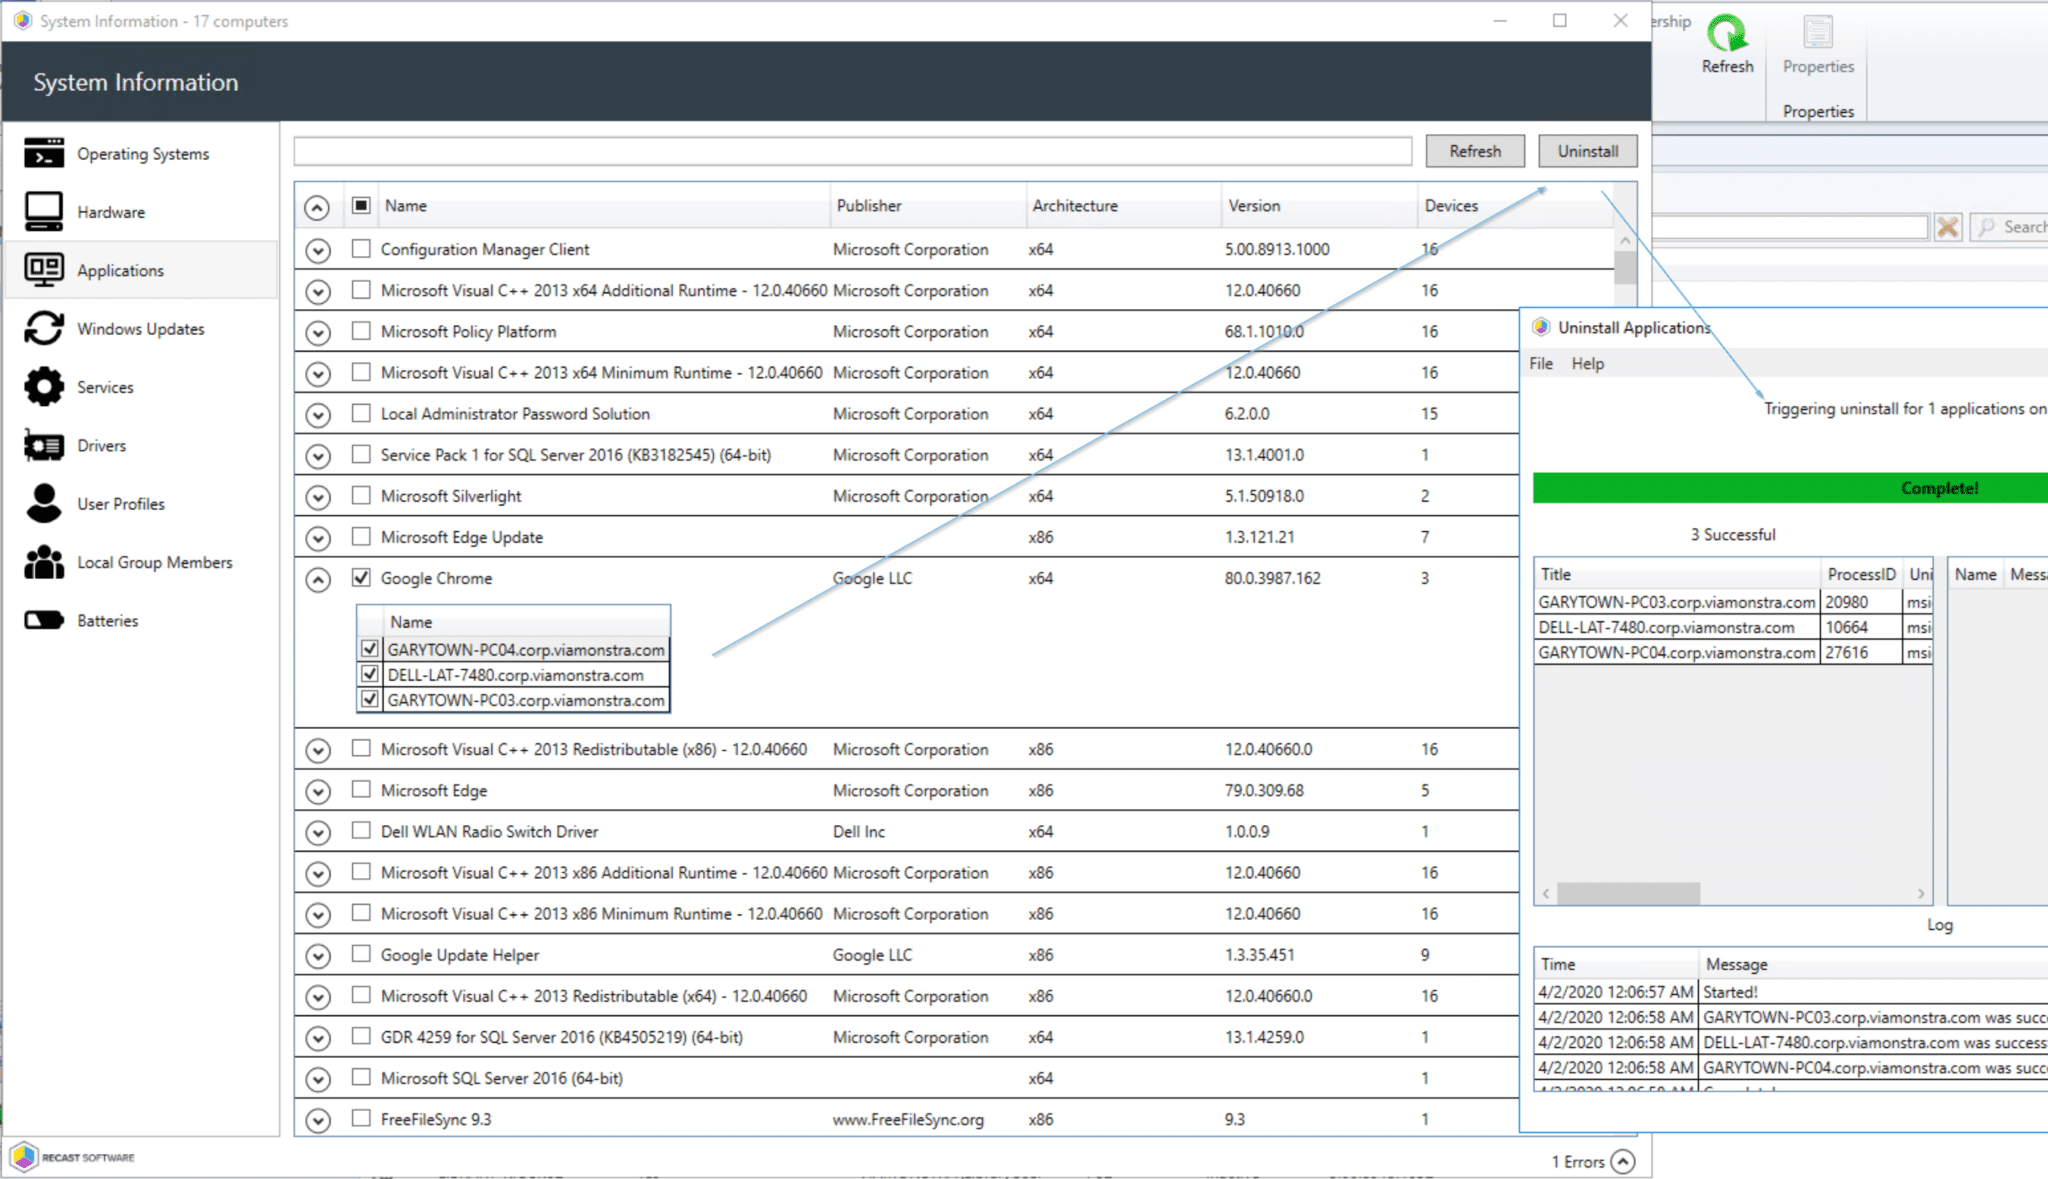Open the Drivers card icon
Image resolution: width=2048 pixels, height=1179 pixels.
(x=44, y=445)
